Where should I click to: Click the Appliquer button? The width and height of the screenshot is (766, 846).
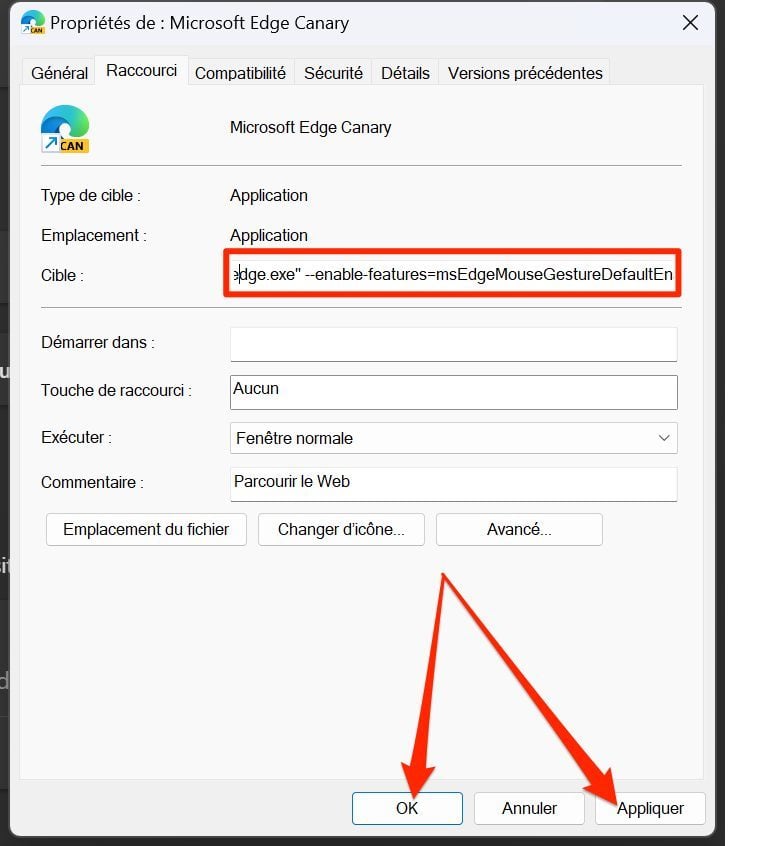[650, 808]
